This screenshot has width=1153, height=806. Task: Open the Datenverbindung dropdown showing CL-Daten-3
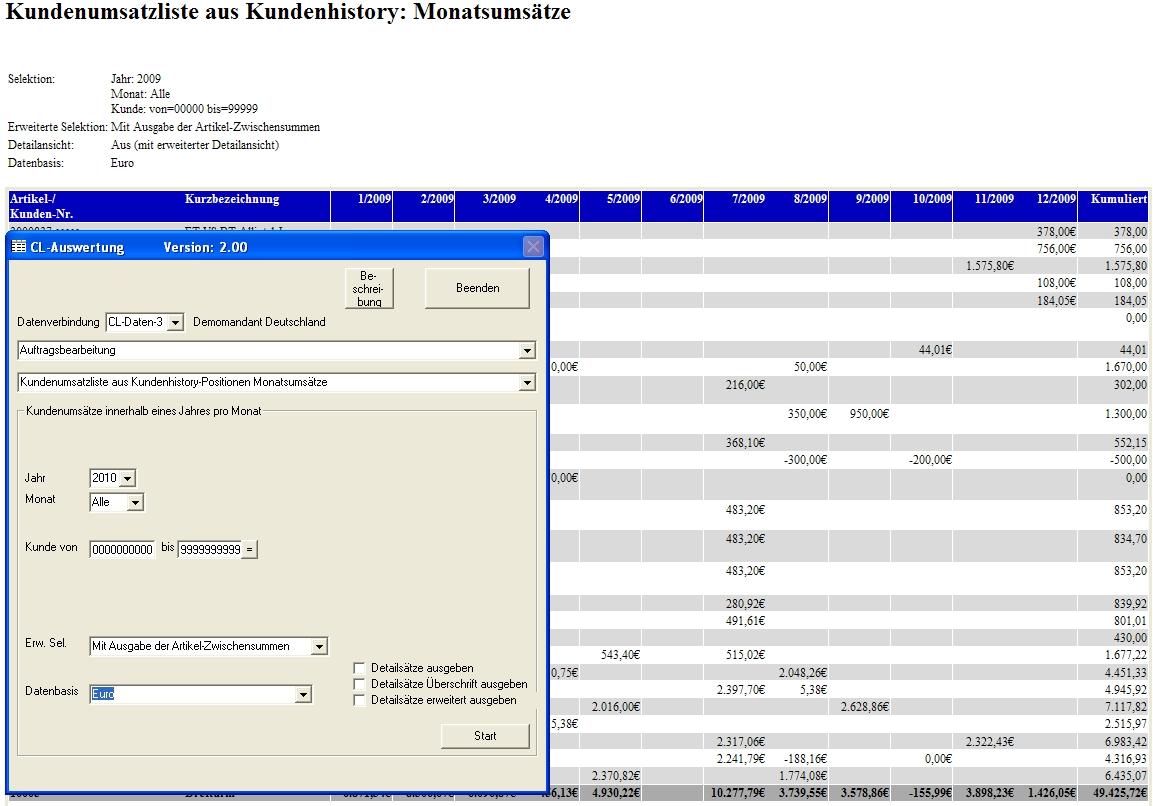click(x=175, y=322)
